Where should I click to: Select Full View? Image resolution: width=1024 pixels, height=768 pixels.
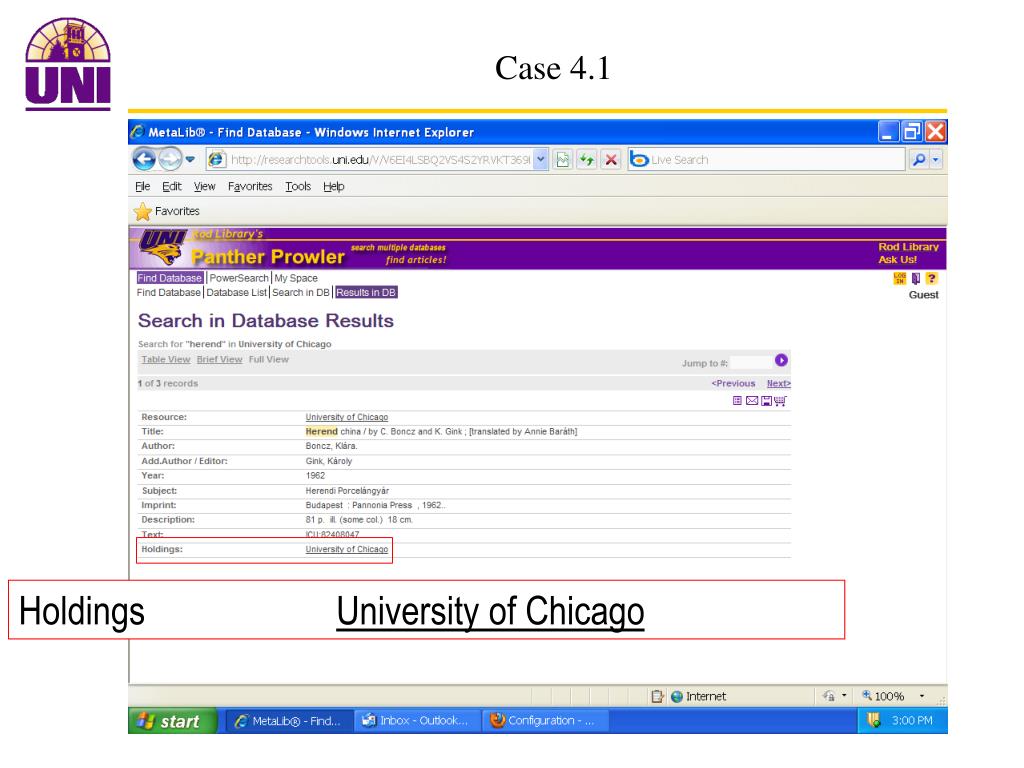pos(268,359)
